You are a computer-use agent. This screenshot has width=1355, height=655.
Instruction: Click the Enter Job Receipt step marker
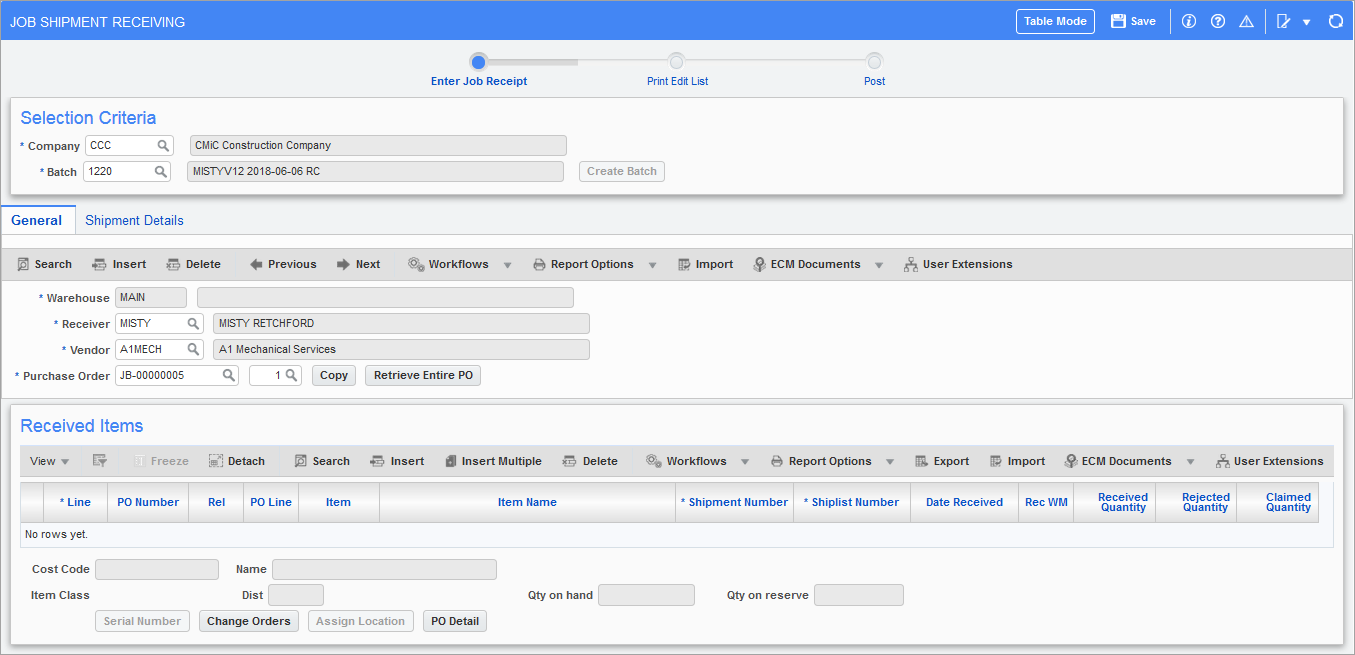(x=479, y=62)
